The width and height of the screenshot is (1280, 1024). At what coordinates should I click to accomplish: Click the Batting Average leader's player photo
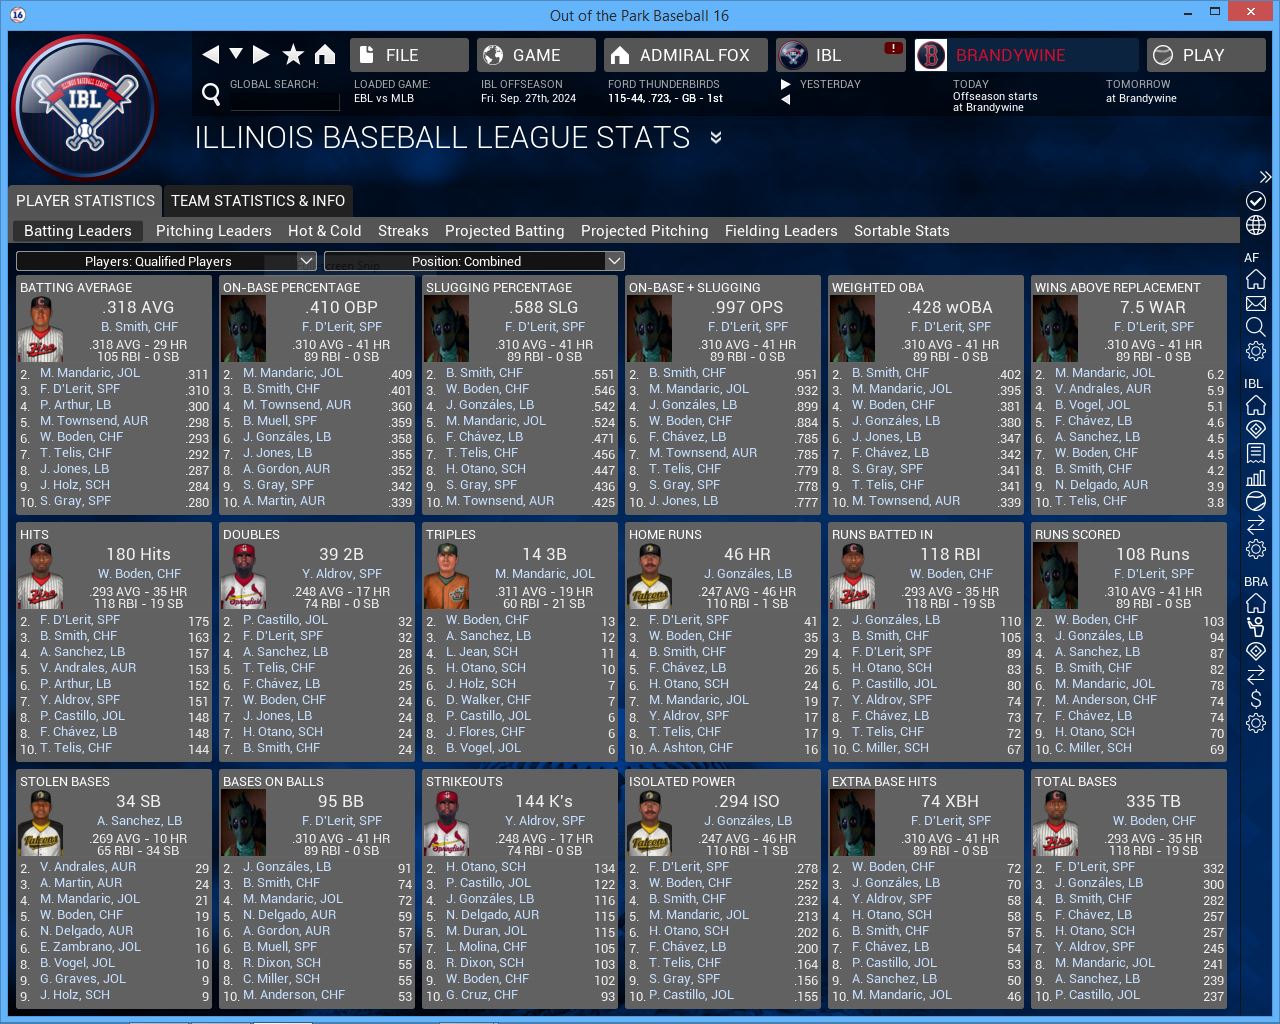click(40, 330)
